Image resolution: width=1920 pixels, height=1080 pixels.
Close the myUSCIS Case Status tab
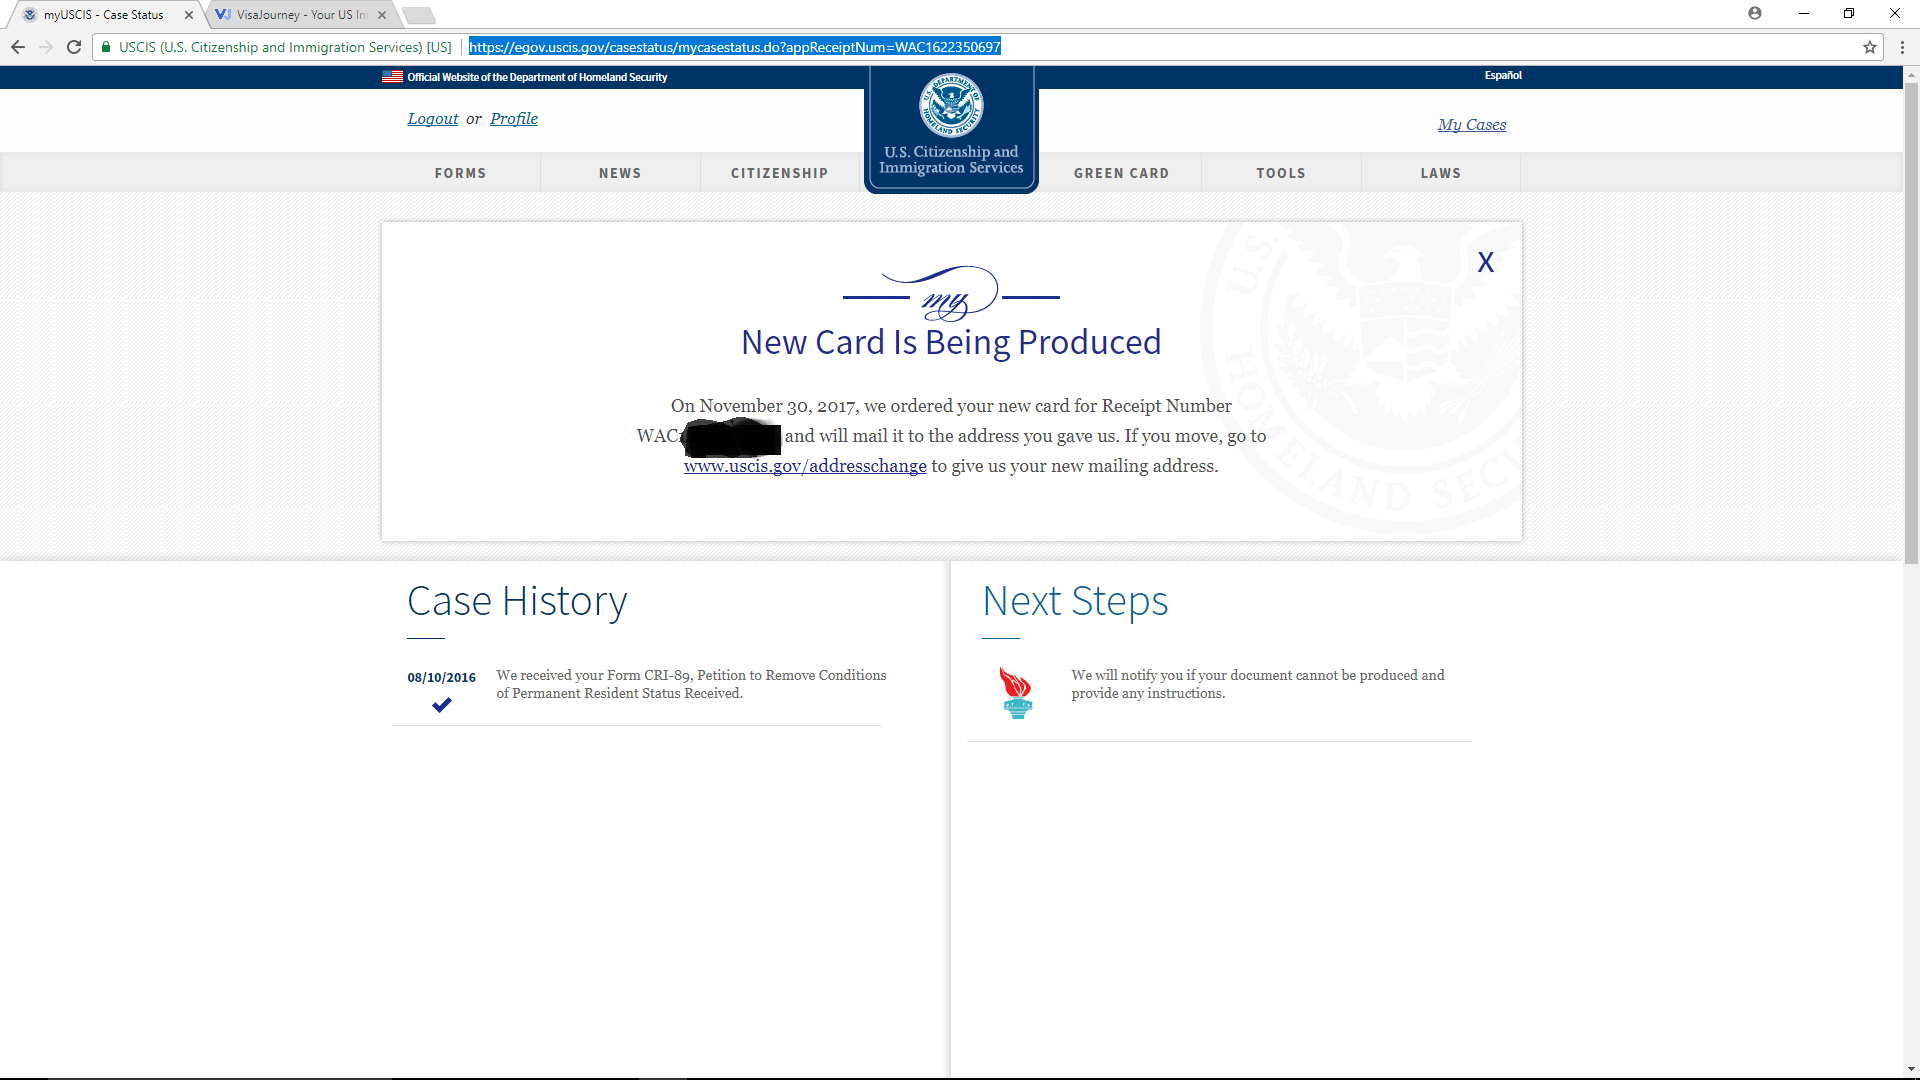[188, 15]
